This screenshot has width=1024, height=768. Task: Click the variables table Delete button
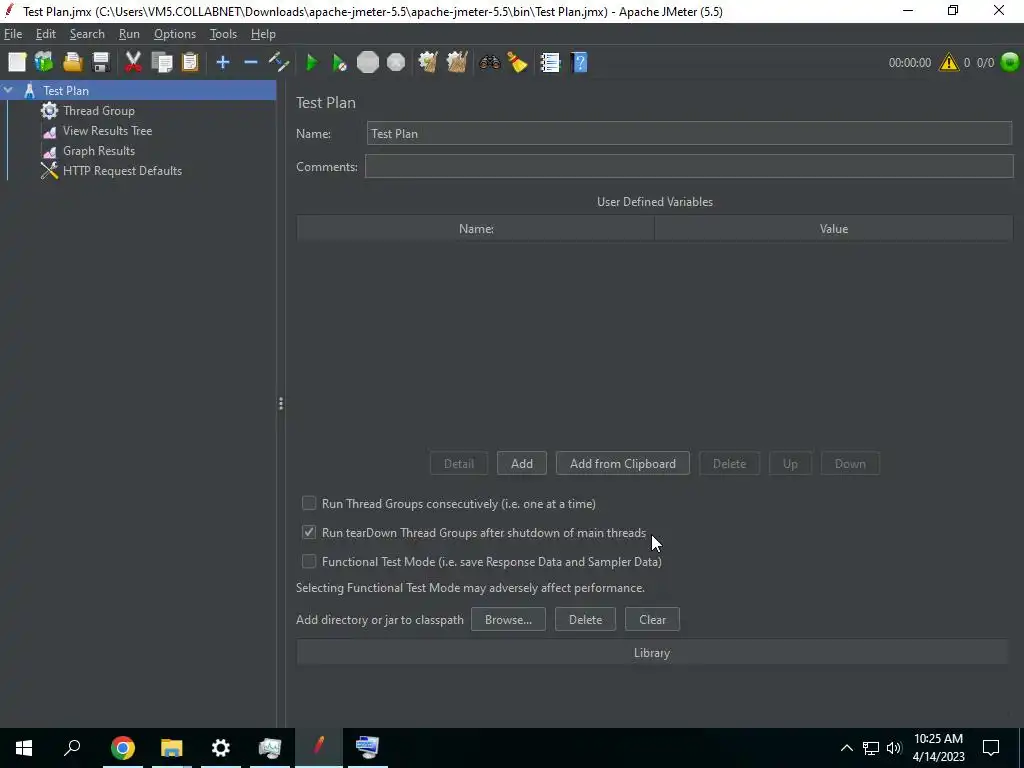pyautogui.click(x=729, y=463)
